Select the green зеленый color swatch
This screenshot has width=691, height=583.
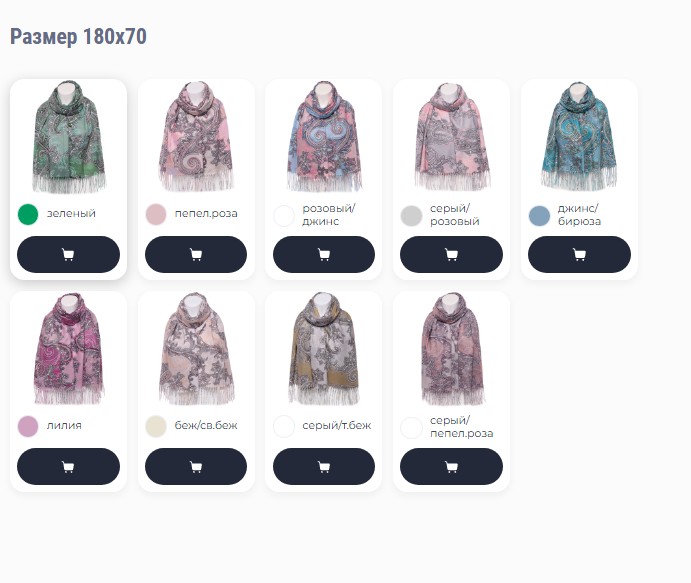tap(28, 214)
